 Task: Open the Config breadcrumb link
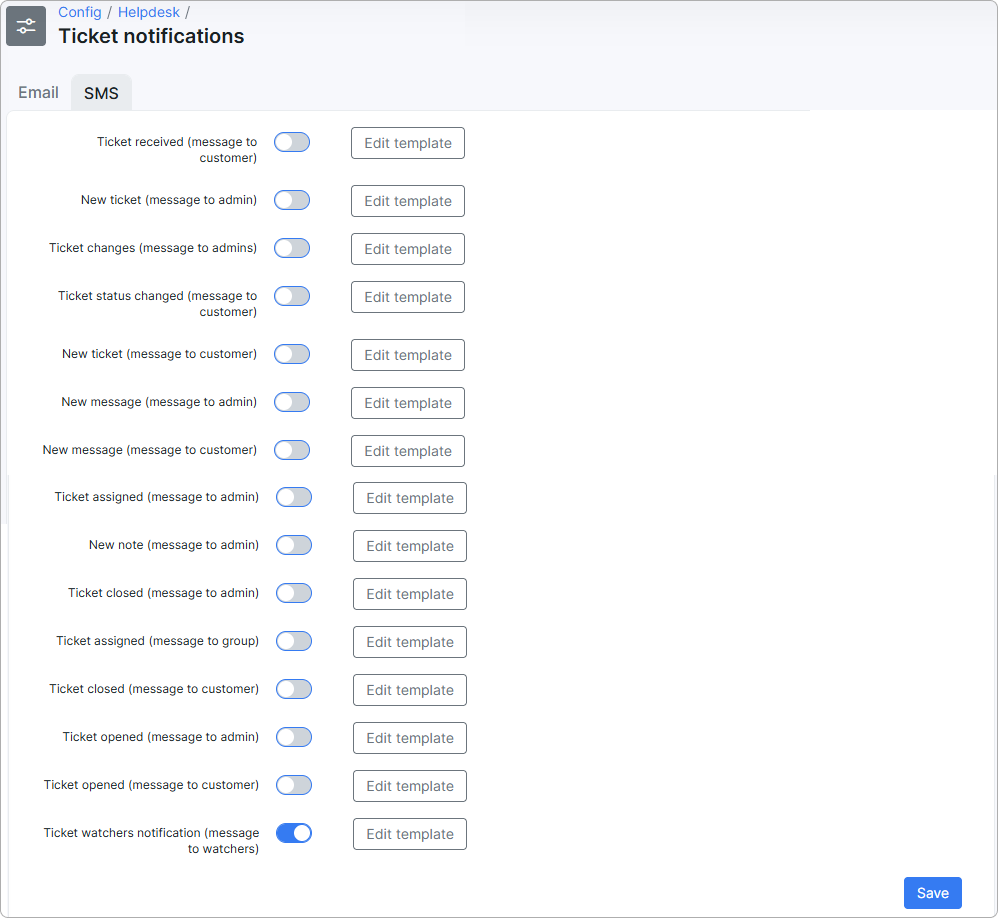tap(80, 12)
